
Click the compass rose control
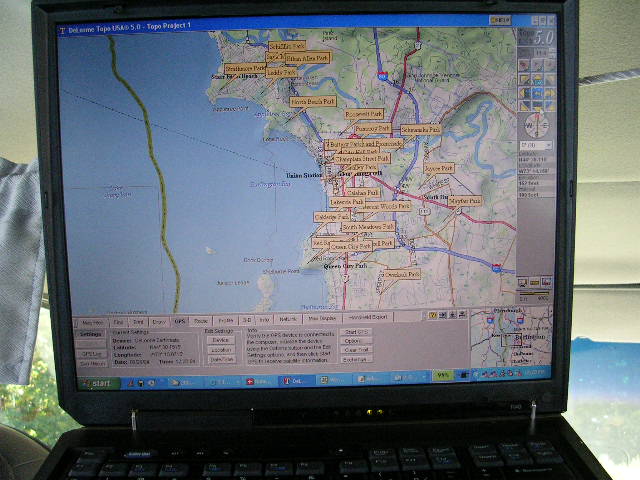(x=535, y=127)
